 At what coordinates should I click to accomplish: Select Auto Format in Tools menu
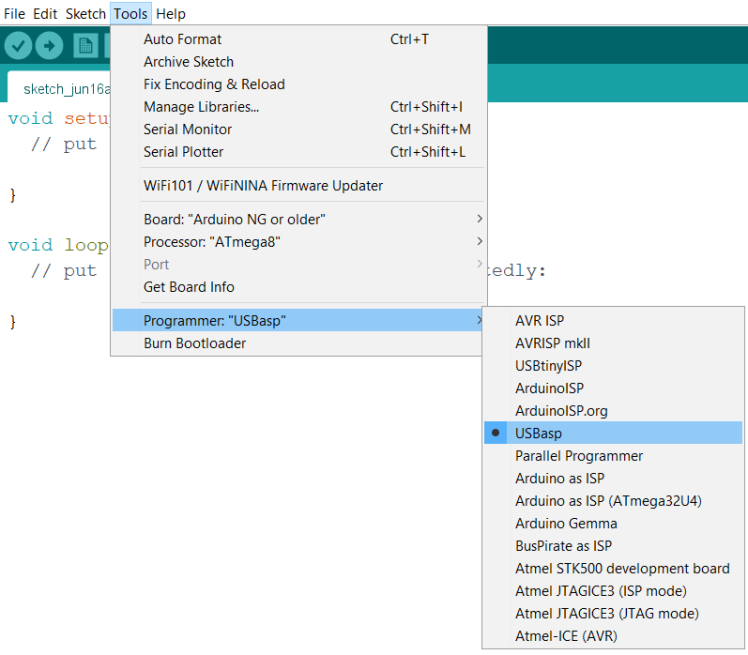tap(182, 39)
